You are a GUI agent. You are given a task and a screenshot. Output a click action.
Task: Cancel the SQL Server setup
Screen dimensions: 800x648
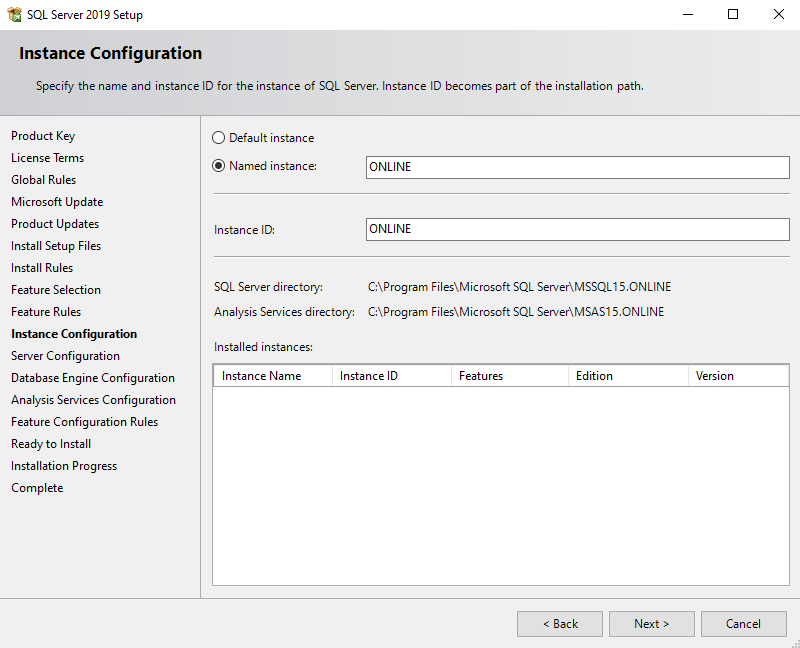point(743,624)
